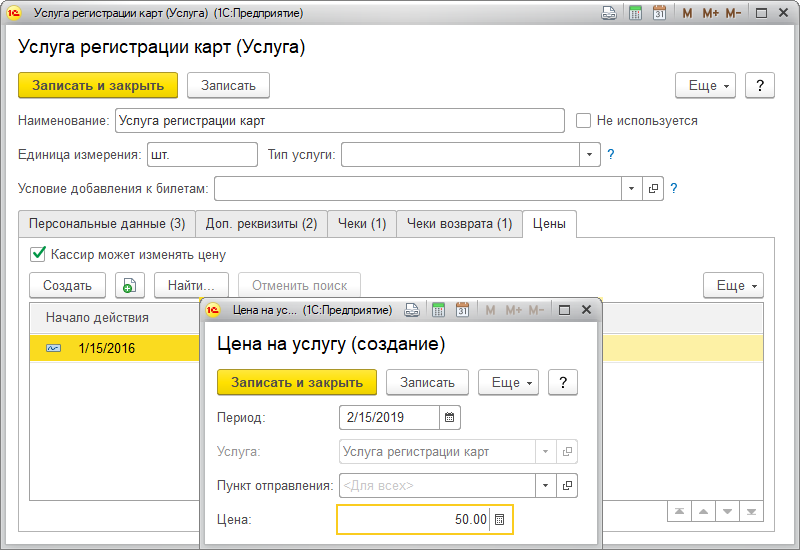
Task: Expand Пункт отправления dropdown
Action: pyautogui.click(x=545, y=486)
